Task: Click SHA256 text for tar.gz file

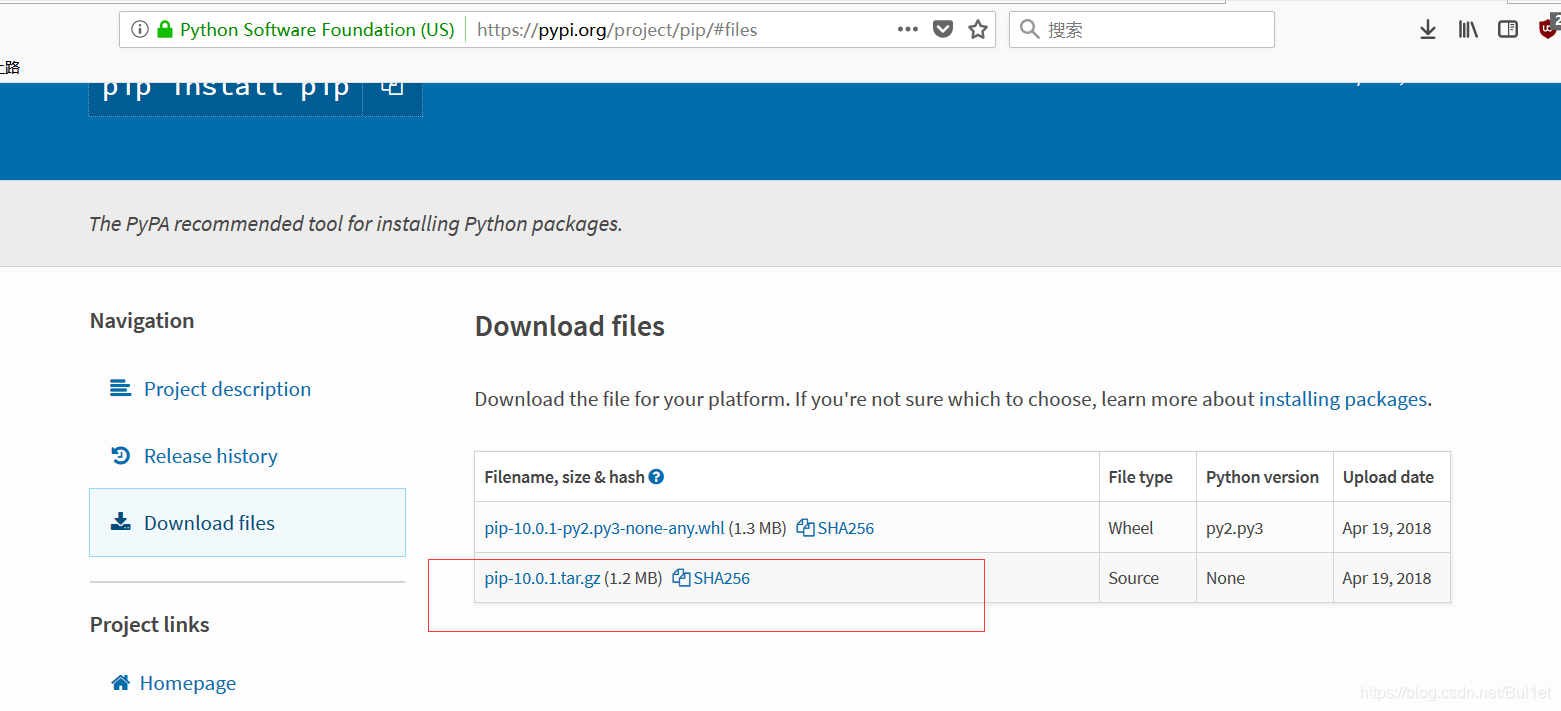Action: point(722,578)
